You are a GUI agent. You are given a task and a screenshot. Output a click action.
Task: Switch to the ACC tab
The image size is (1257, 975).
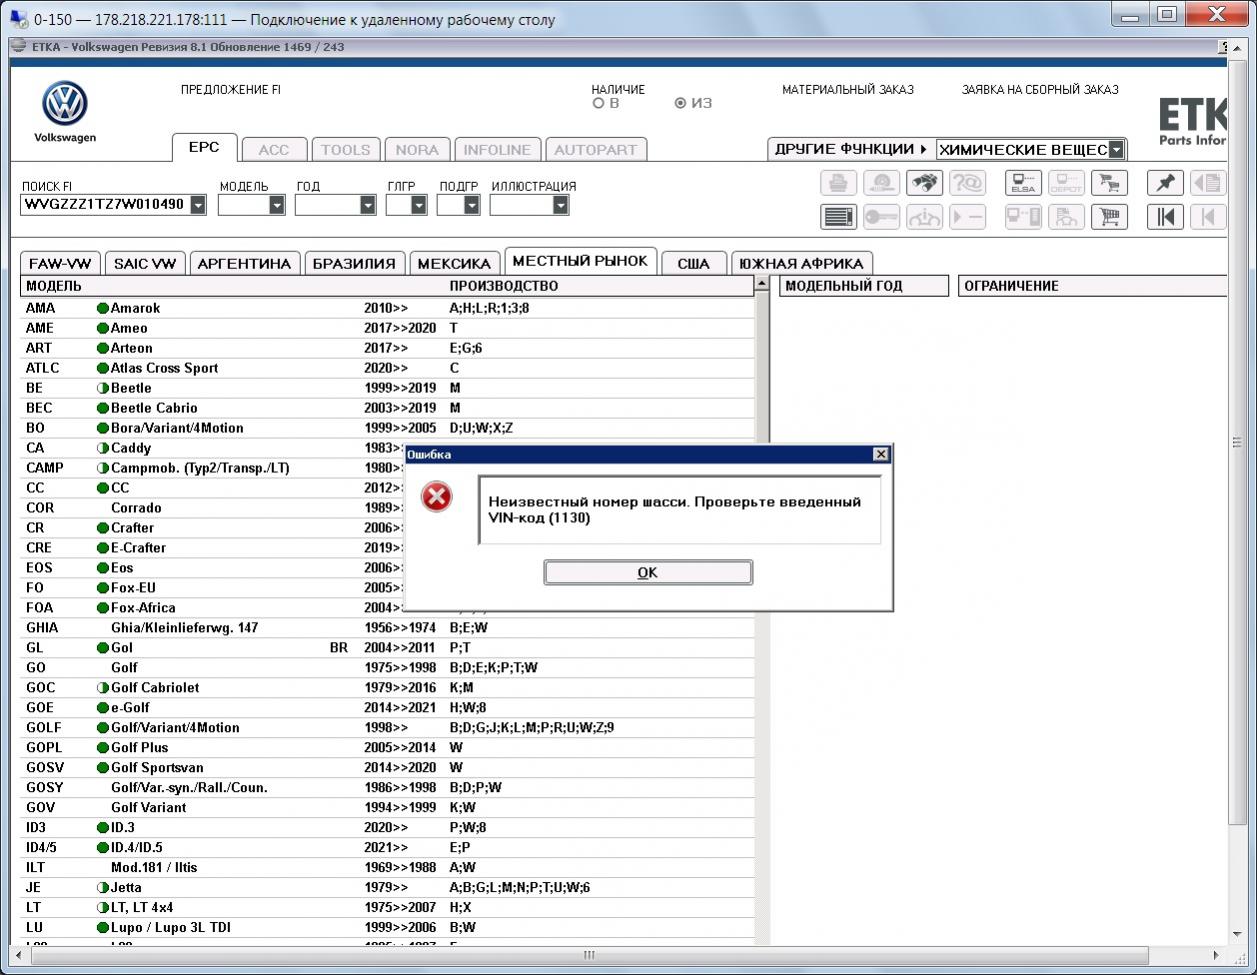273,150
